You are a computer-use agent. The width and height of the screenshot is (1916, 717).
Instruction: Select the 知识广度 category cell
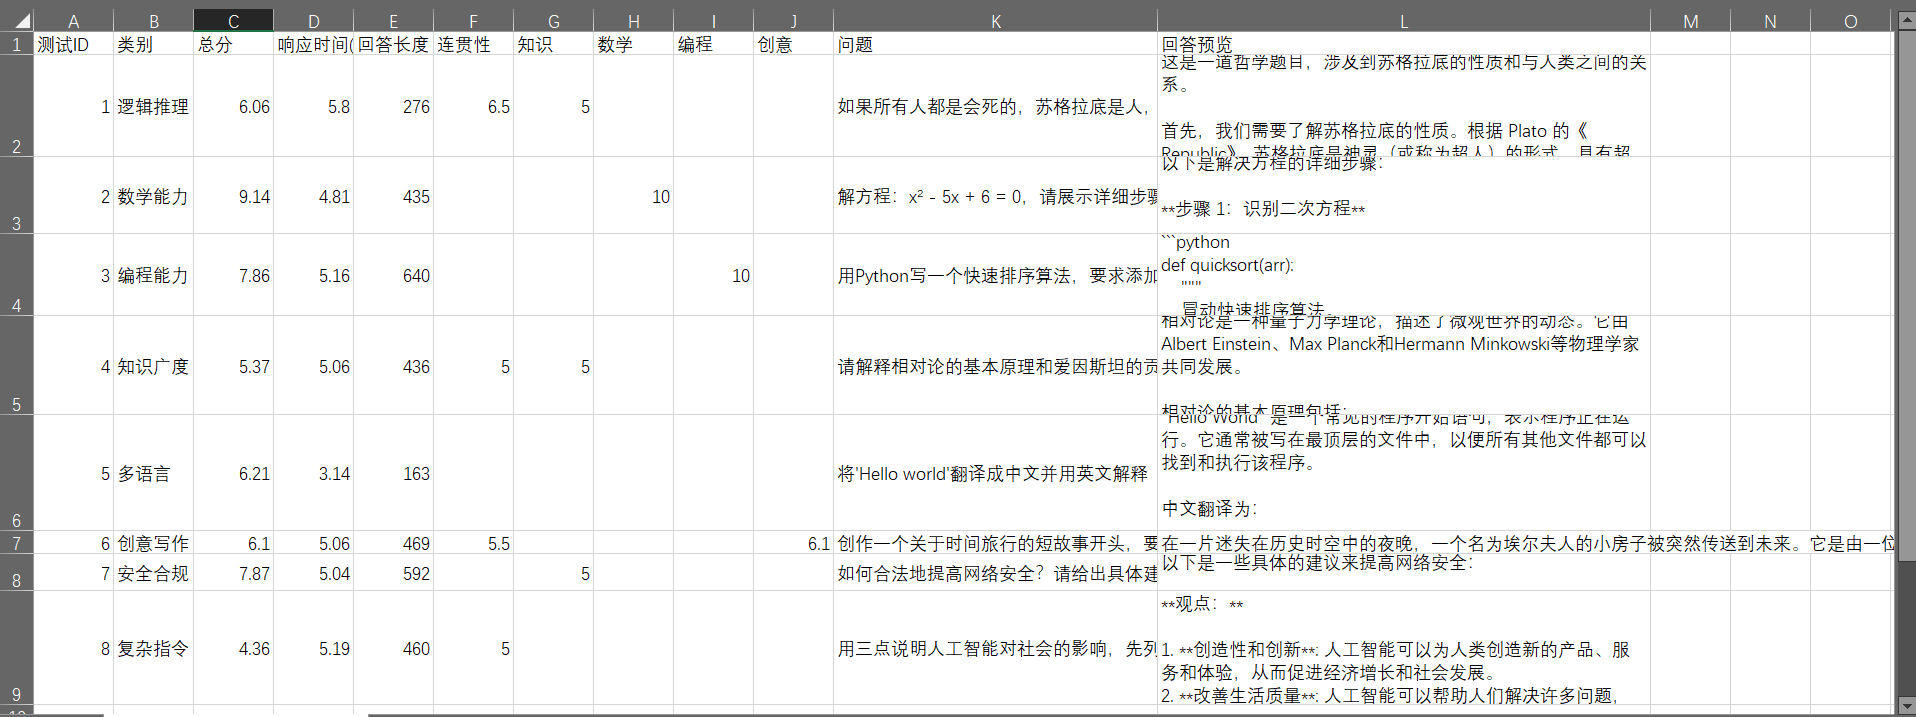pyautogui.click(x=153, y=366)
